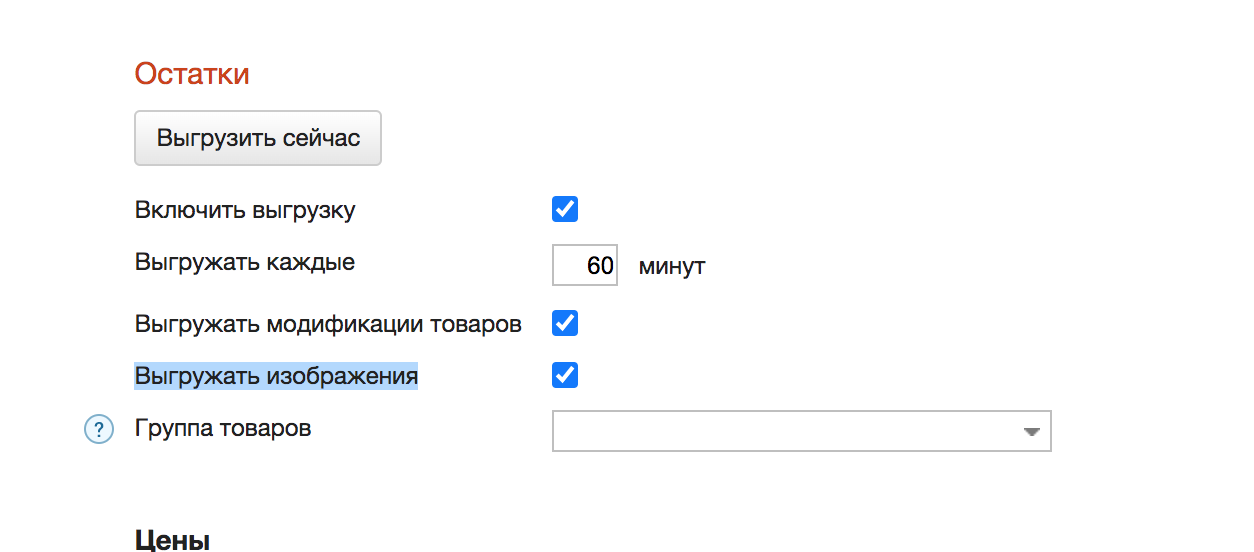Disable stock export via first checkmark
Screen dimensions: 1254x552
[565, 210]
